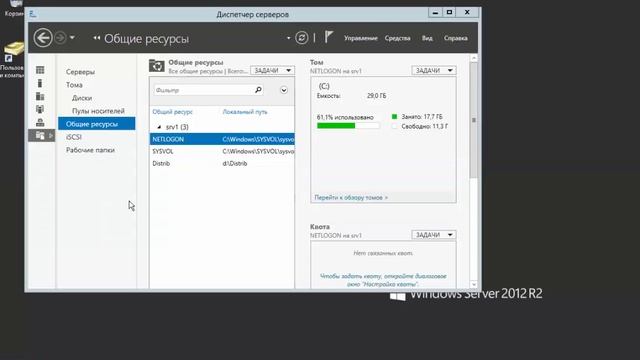Viewport: 640px width, 360px height.
Task: Open iSCSI in the navigation pane
Action: [x=74, y=137]
